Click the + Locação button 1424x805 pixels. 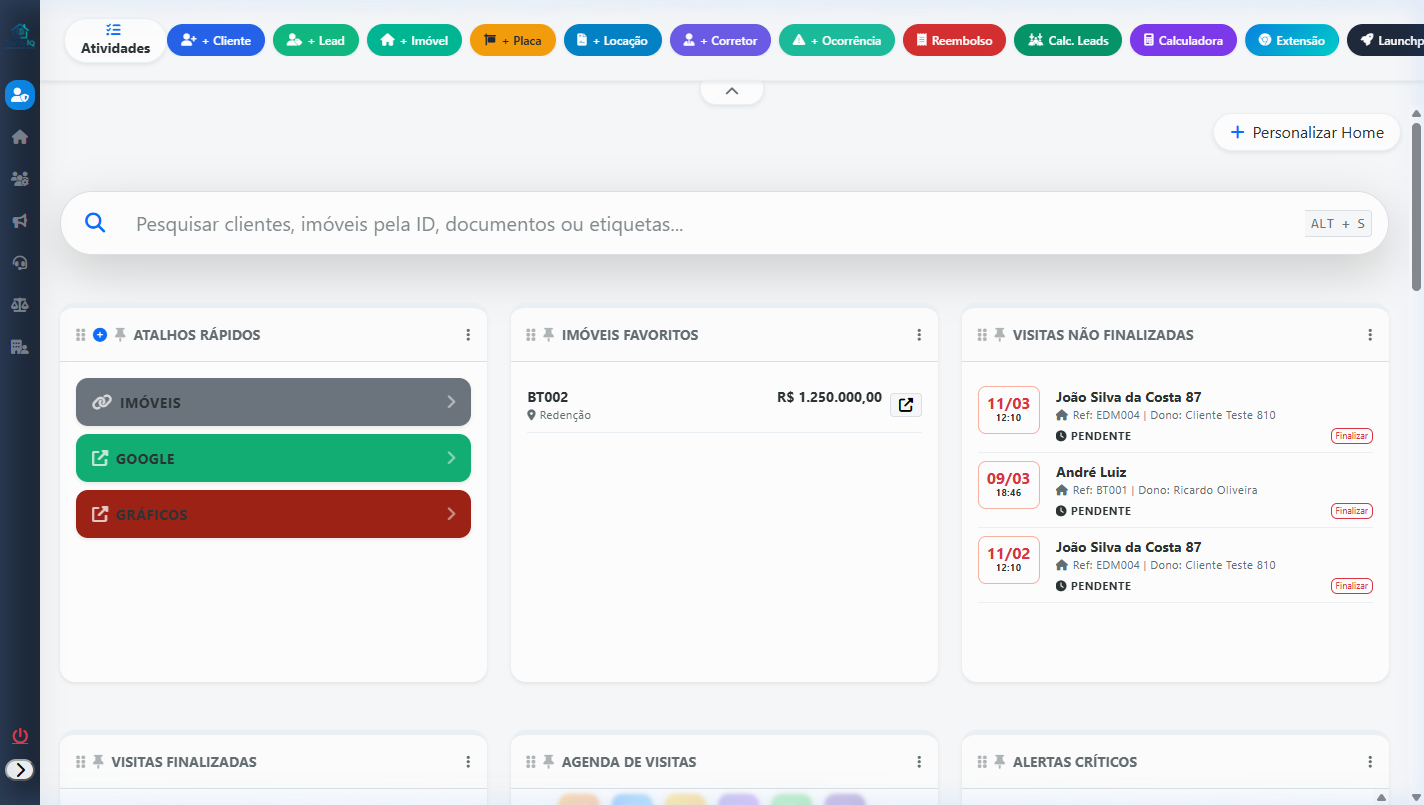click(x=613, y=40)
